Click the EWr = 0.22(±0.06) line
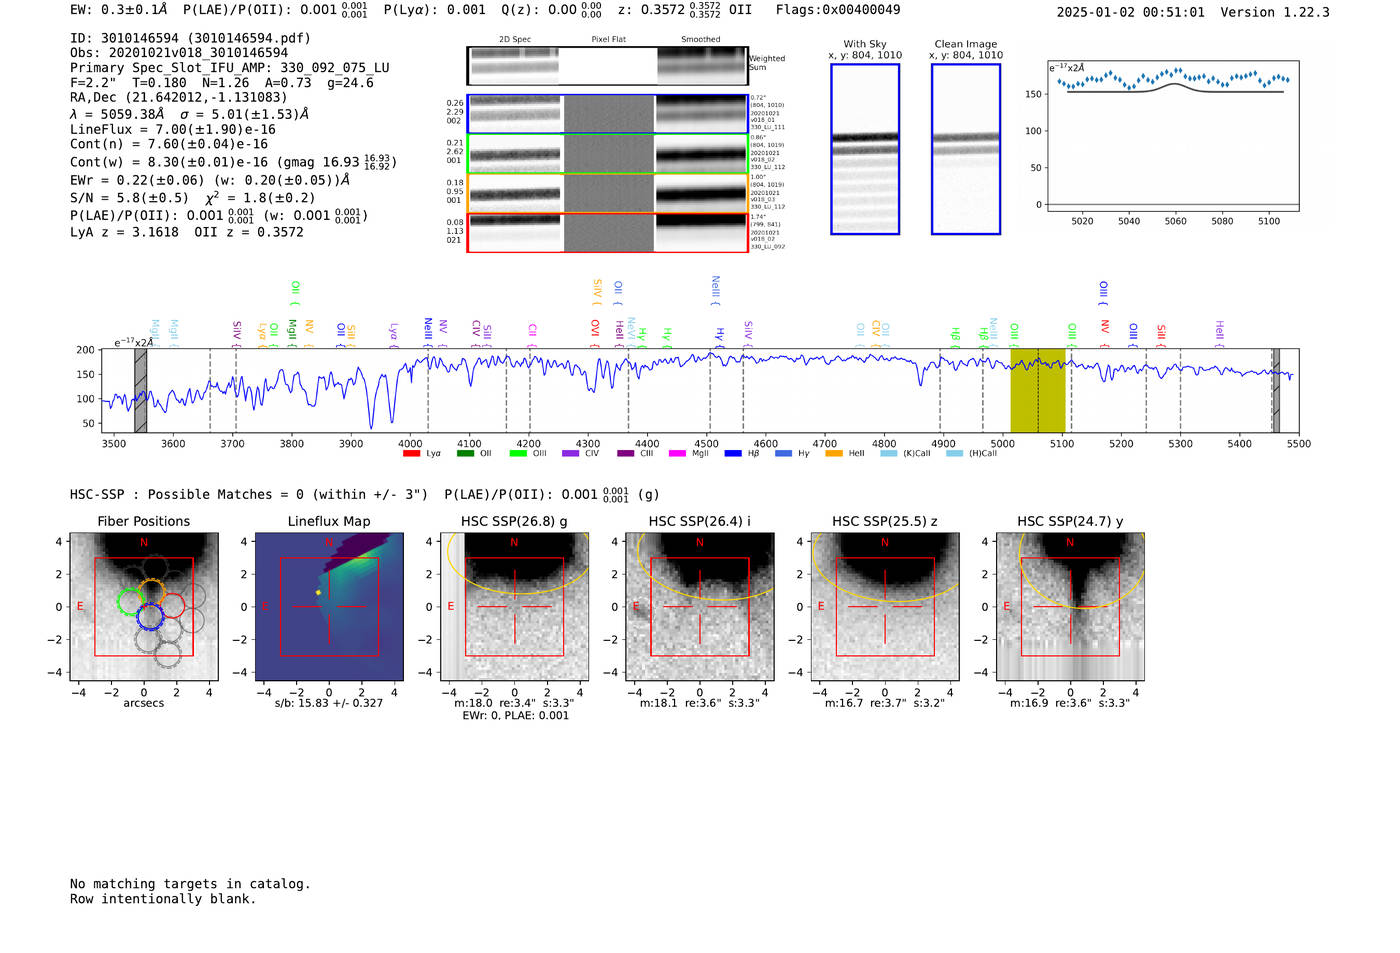The image size is (1400, 953). [210, 180]
